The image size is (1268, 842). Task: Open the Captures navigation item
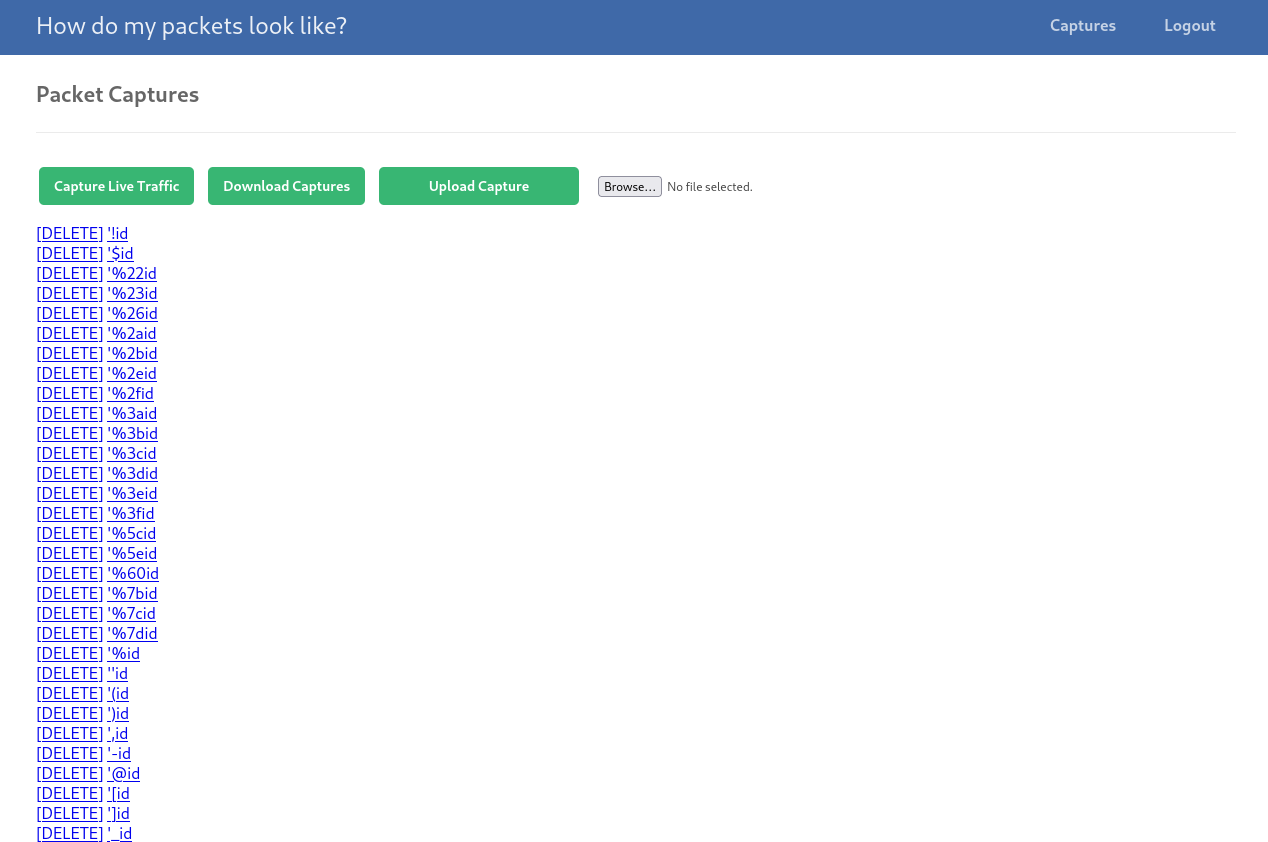(1082, 26)
